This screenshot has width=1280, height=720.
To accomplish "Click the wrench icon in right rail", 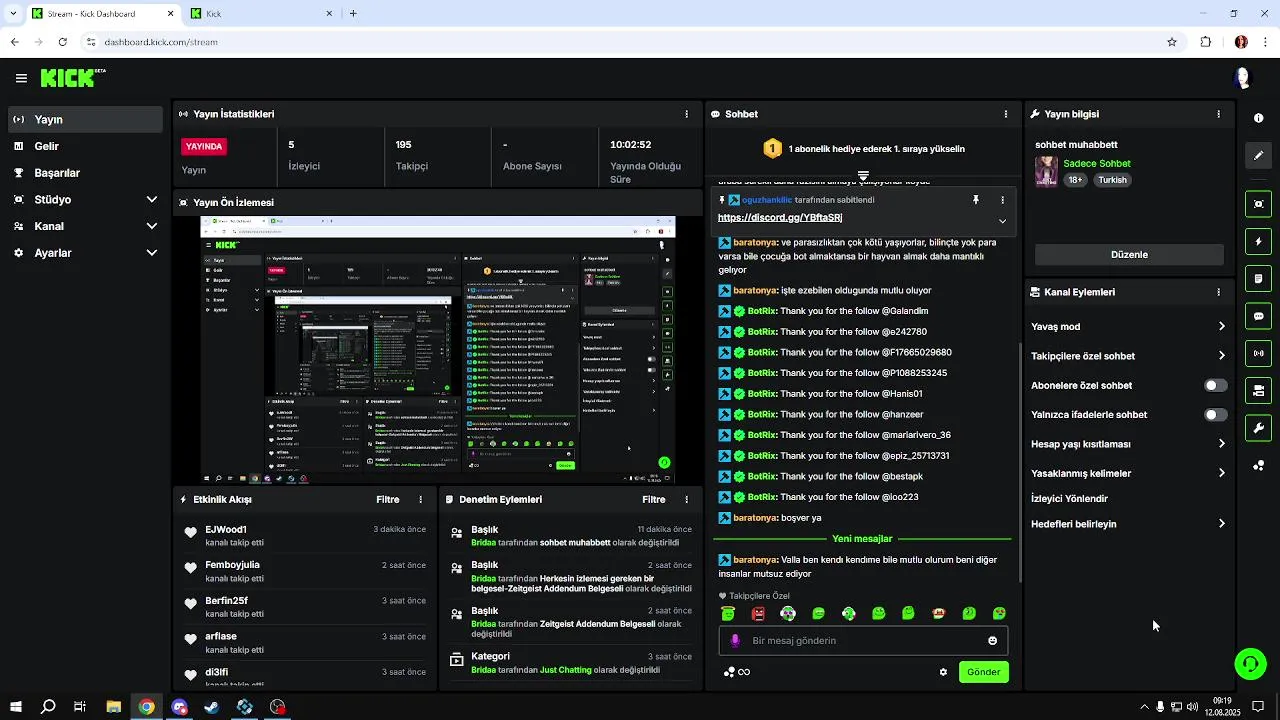I will tap(1258, 428).
